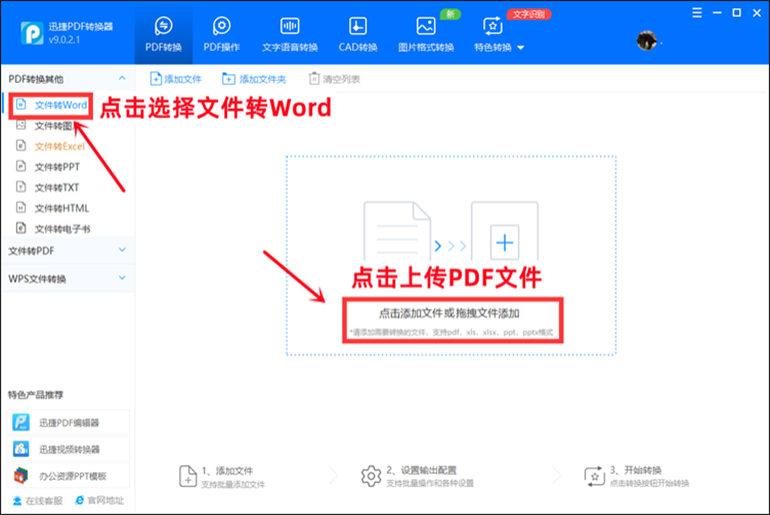
Task: Collapse the PDF转换其他 section
Action: pos(122,79)
